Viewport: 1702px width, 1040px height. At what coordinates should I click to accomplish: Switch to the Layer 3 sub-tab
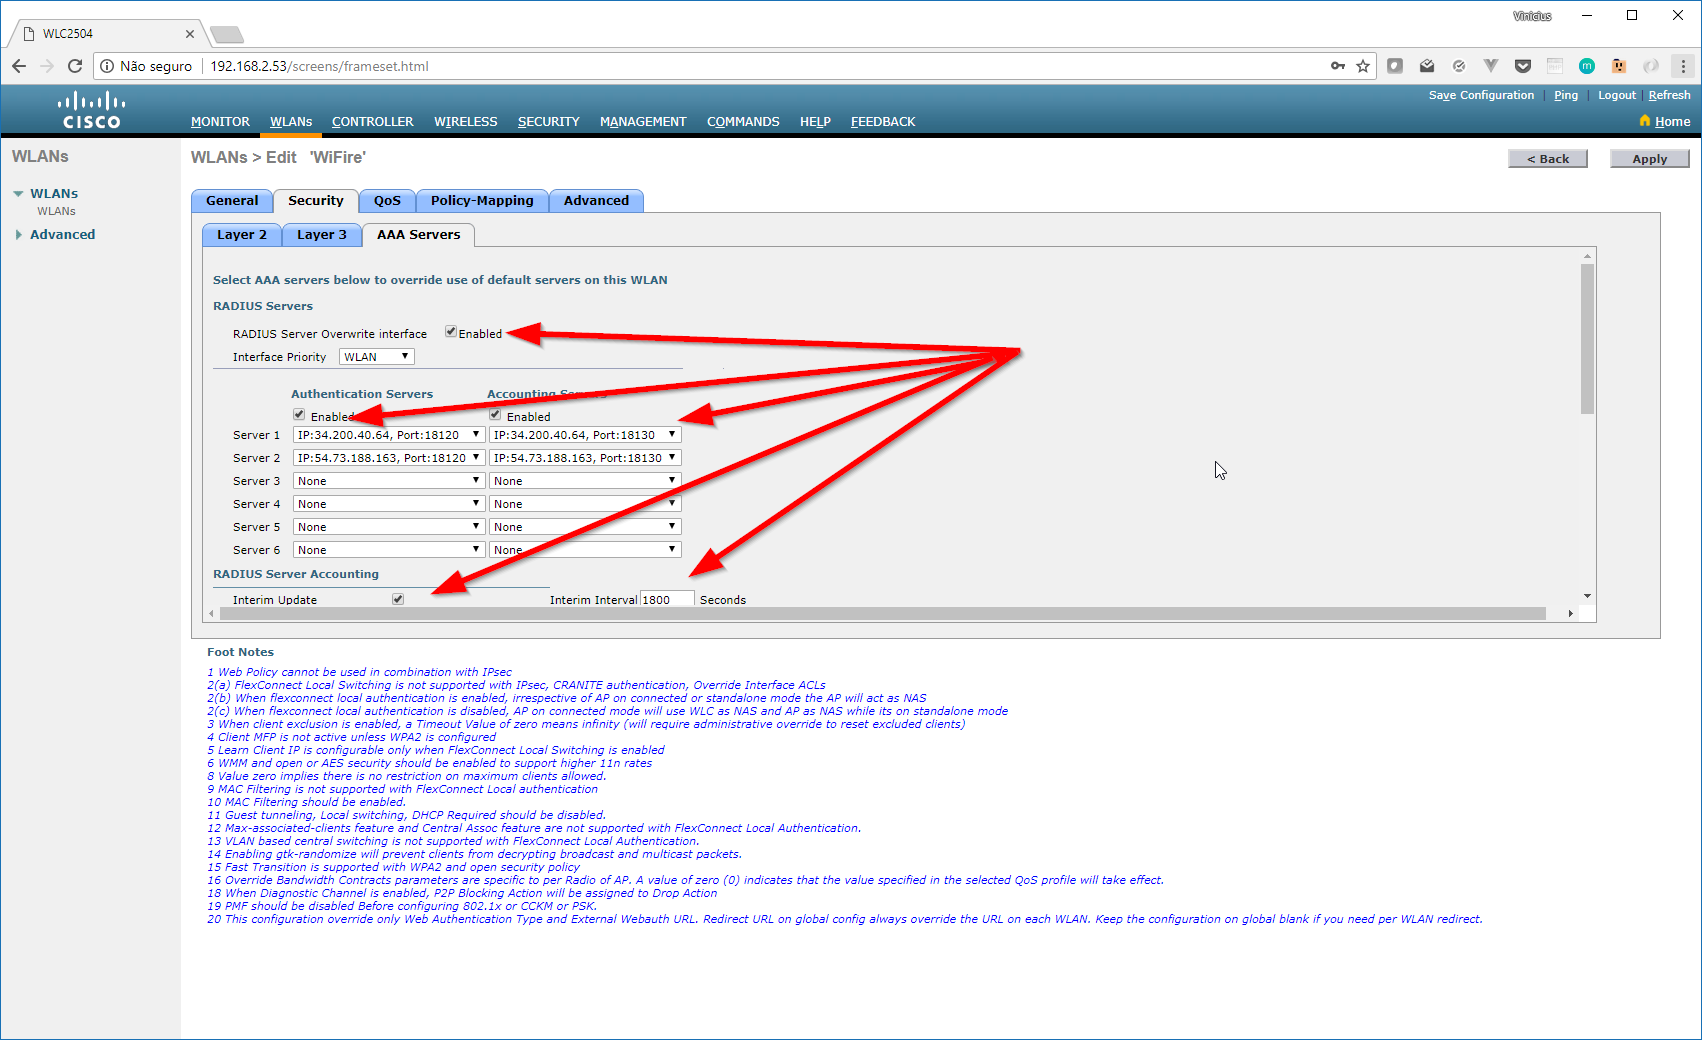pyautogui.click(x=322, y=235)
